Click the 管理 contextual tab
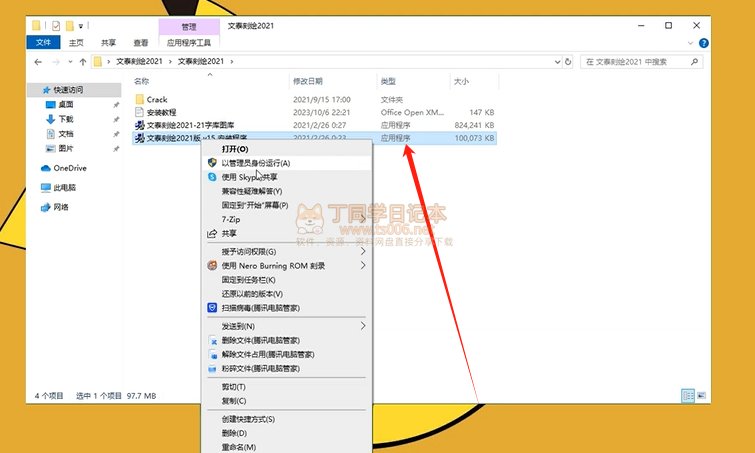The width and height of the screenshot is (755, 453). tap(189, 26)
